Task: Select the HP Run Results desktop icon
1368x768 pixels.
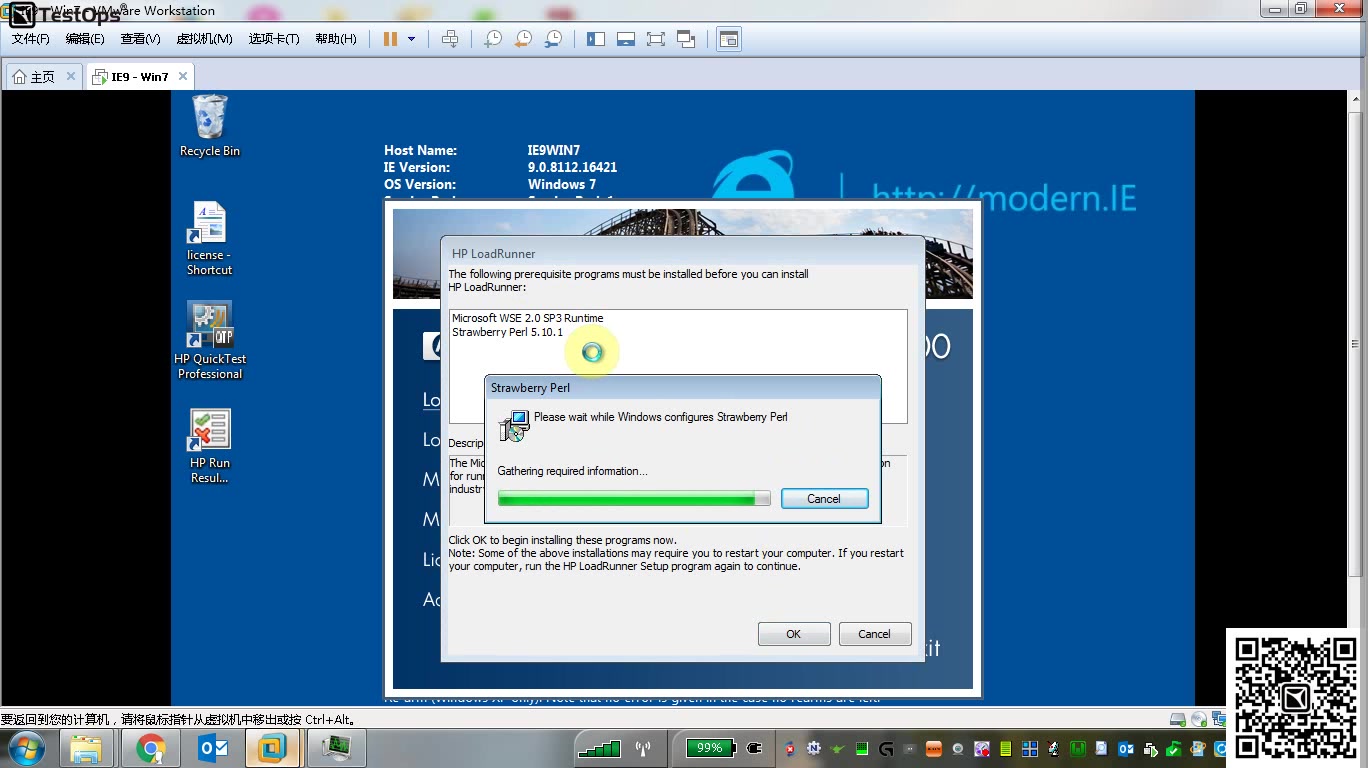Action: point(210,446)
